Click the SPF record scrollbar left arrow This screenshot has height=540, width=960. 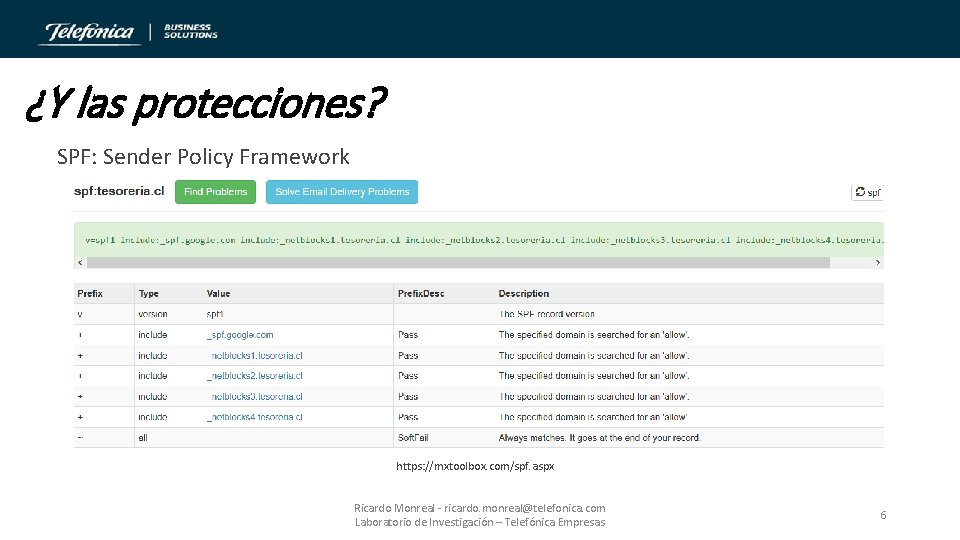coord(80,263)
